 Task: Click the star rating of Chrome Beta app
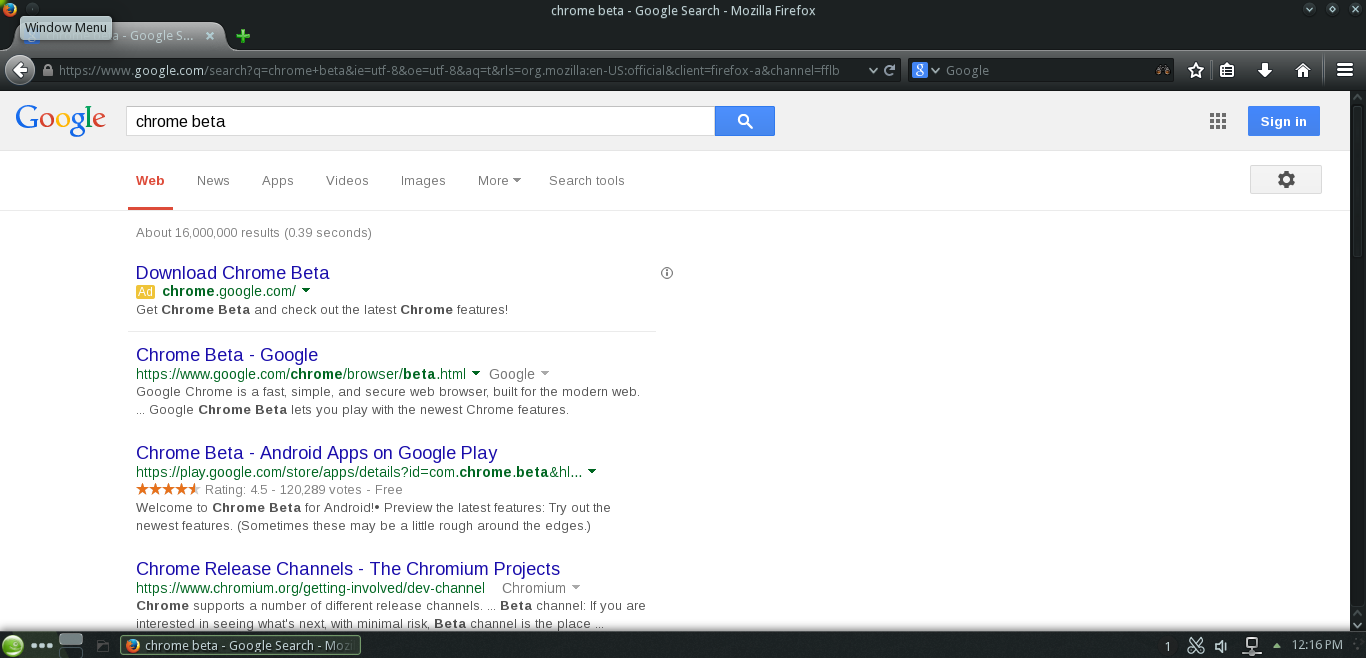168,489
